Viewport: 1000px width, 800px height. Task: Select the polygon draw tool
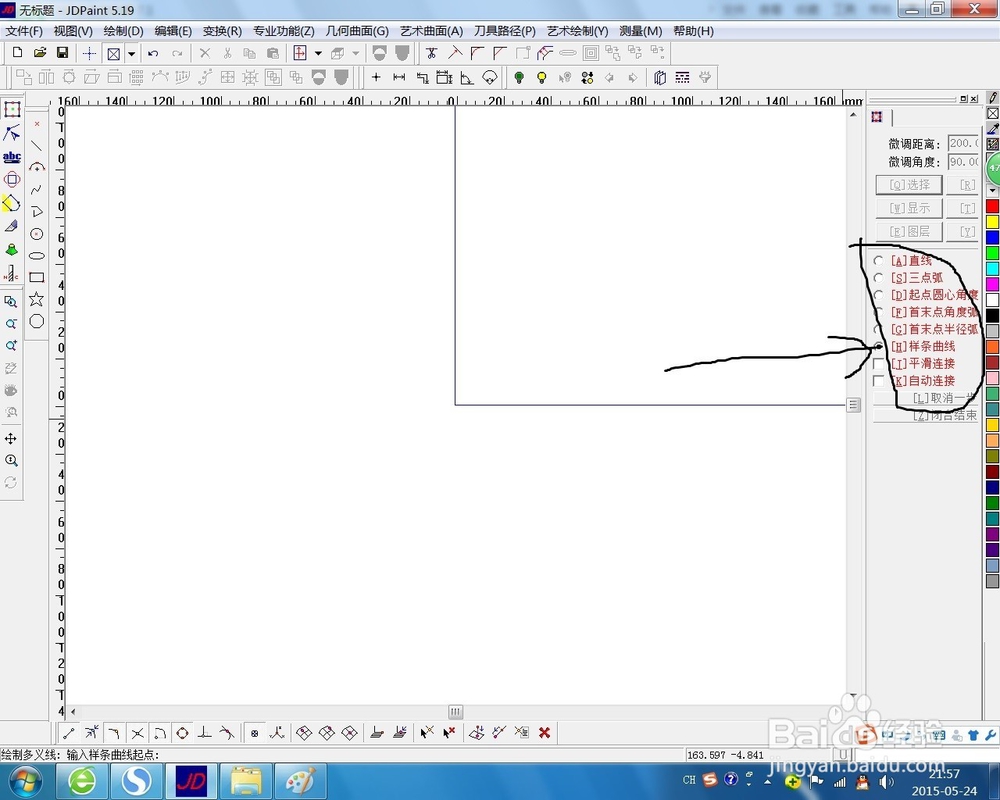[36, 321]
